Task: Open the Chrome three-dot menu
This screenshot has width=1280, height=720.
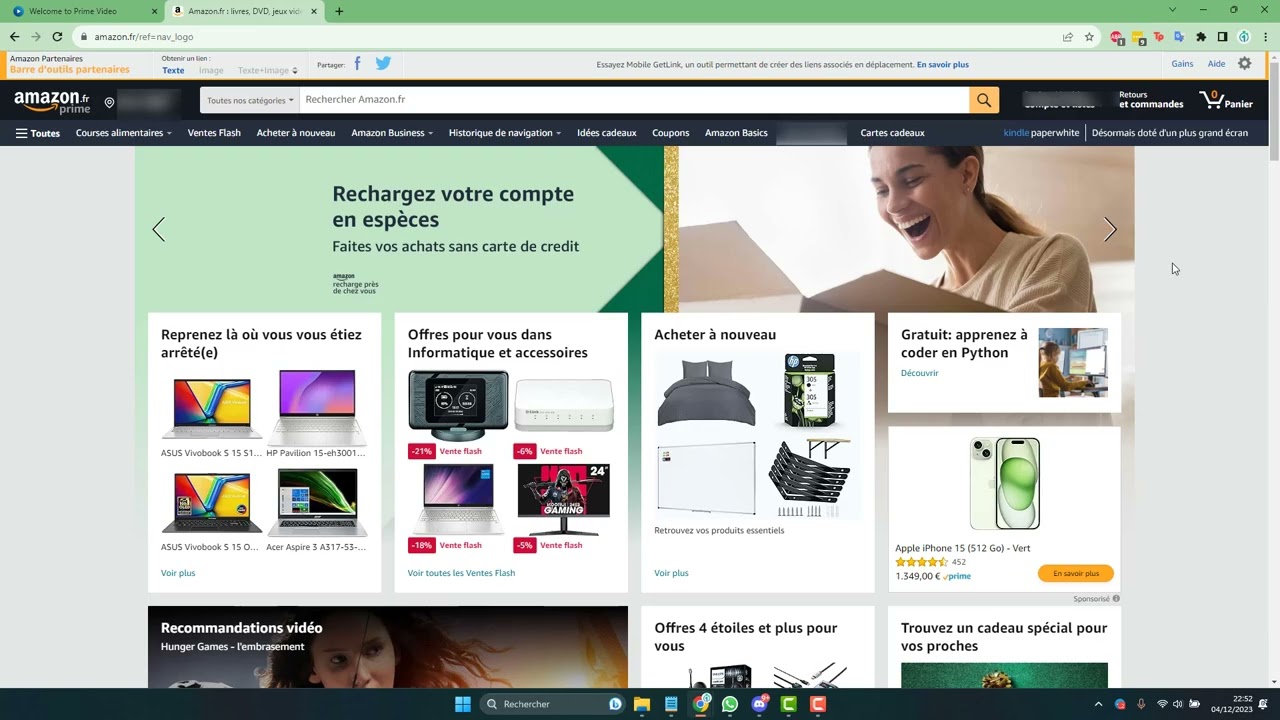Action: (1265, 37)
